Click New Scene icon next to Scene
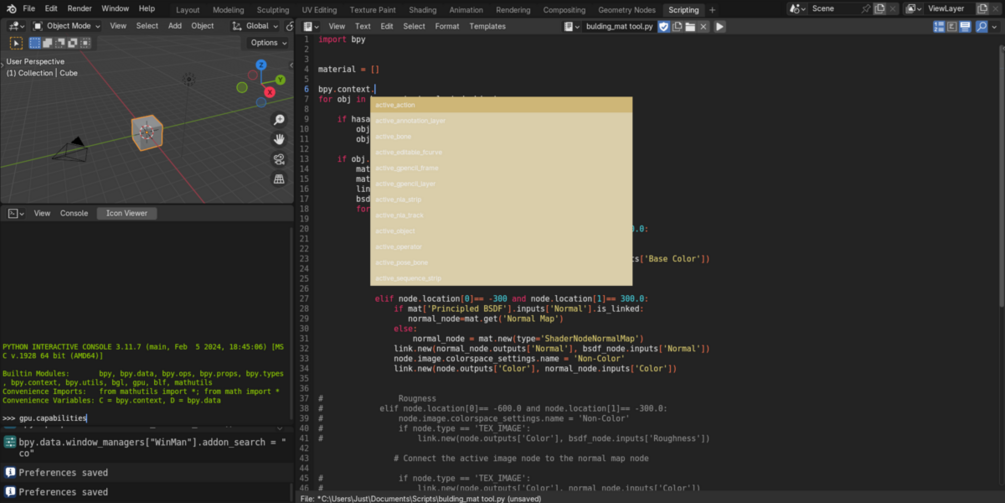 [880, 8]
